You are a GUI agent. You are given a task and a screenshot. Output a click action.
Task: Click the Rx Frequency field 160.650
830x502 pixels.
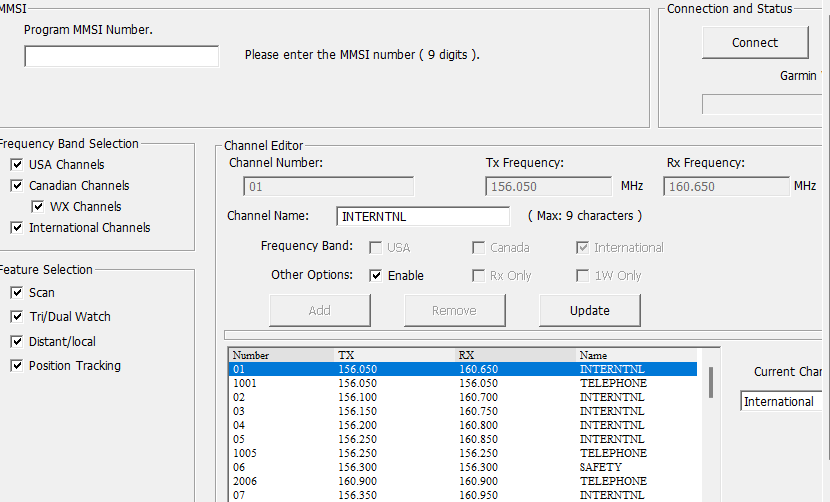pos(726,186)
